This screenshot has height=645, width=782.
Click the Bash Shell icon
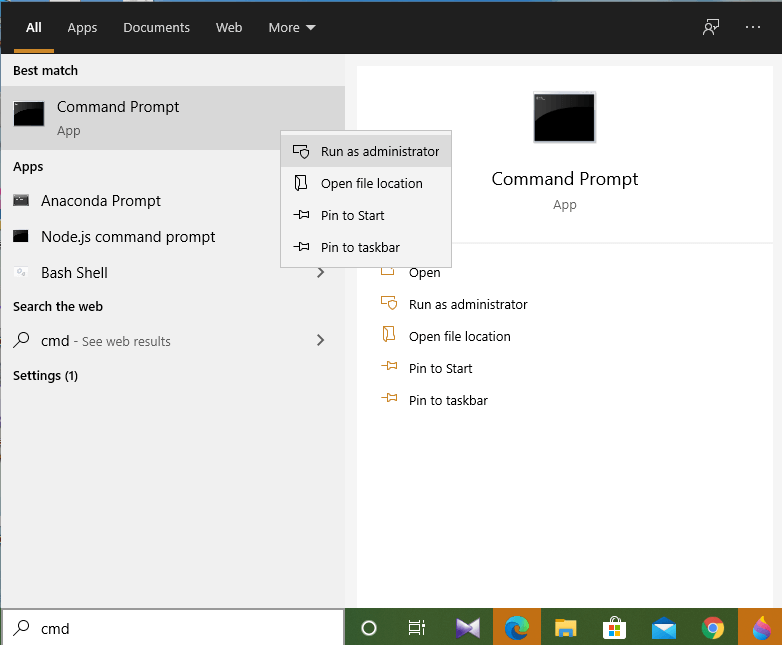(x=21, y=272)
